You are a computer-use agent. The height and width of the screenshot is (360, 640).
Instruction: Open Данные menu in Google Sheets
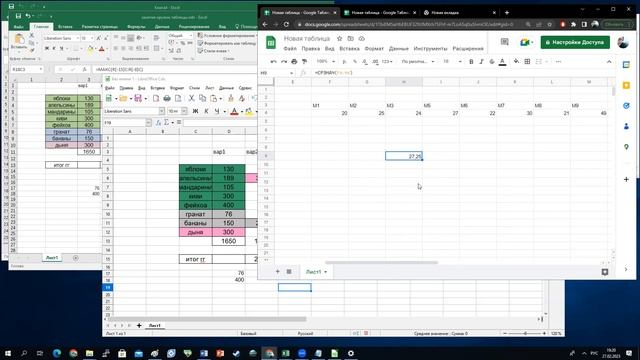coord(399,49)
